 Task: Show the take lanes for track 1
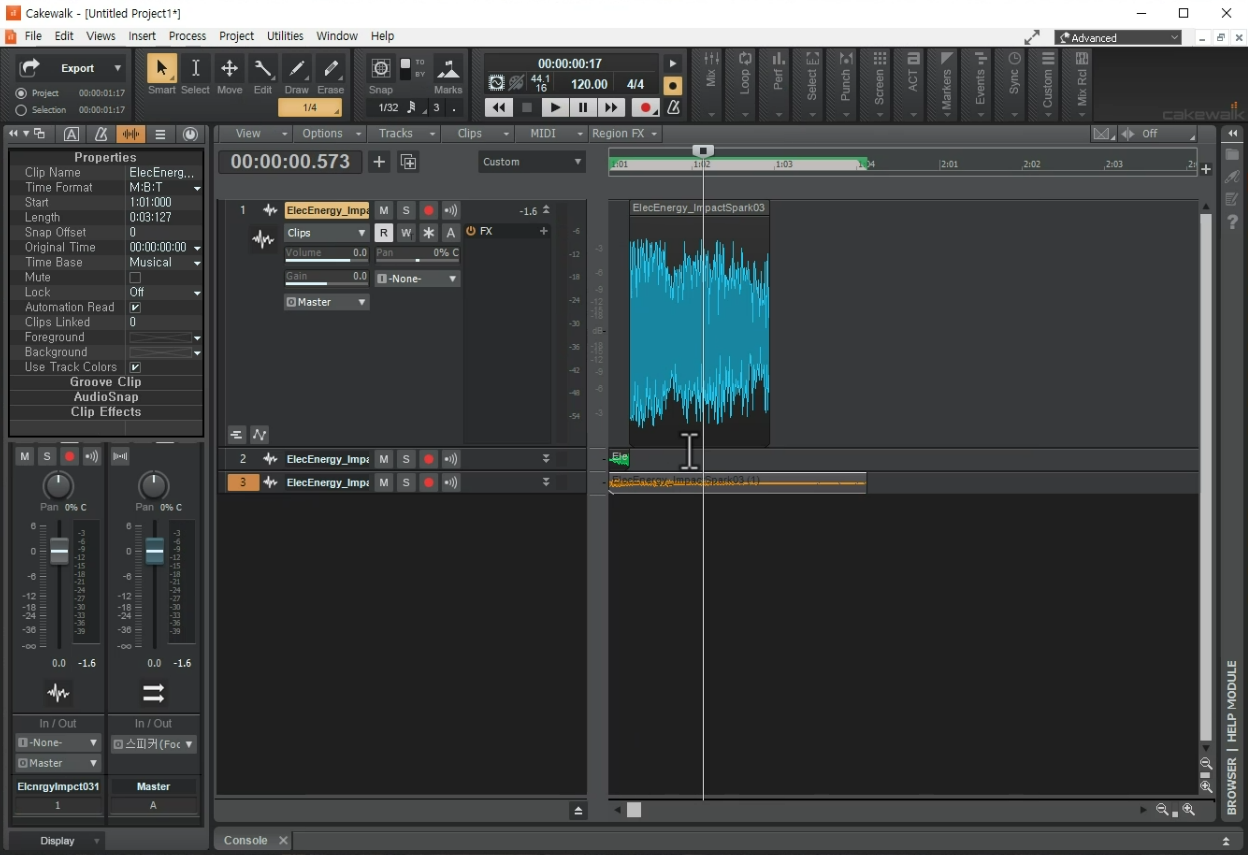click(x=236, y=435)
